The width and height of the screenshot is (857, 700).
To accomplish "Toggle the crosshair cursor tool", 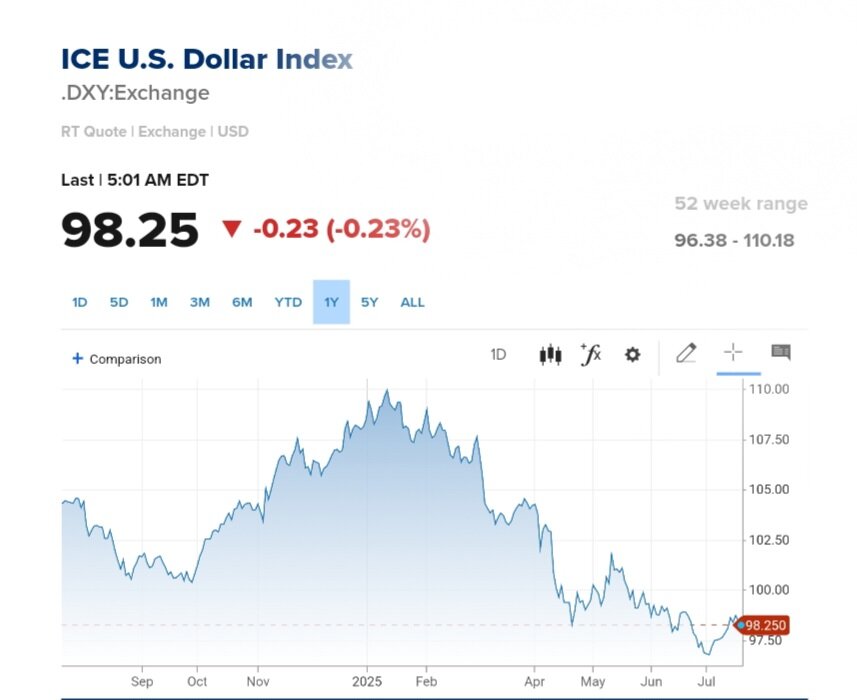I will [733, 352].
